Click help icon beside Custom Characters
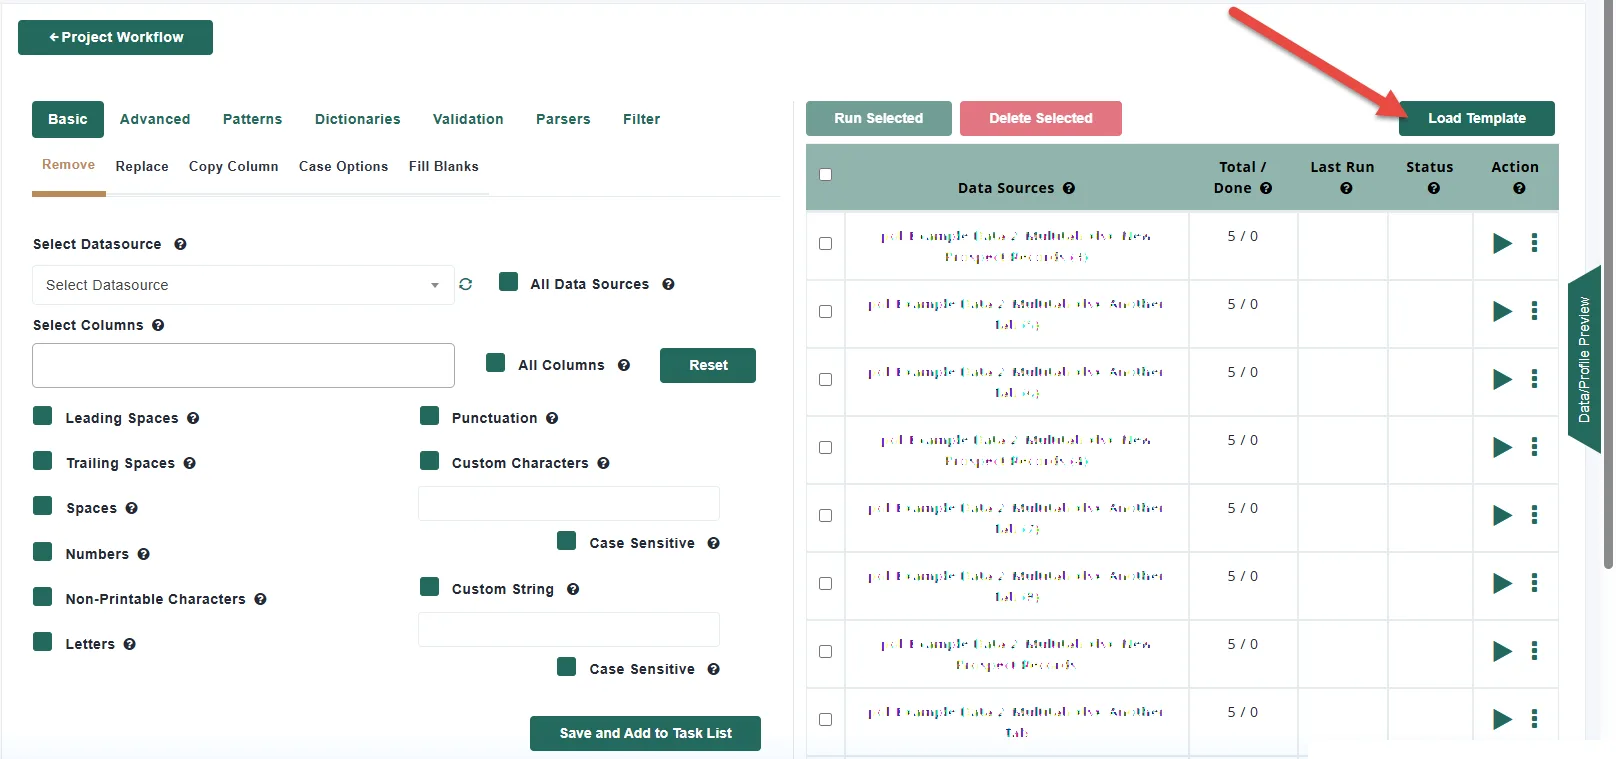Image resolution: width=1616 pixels, height=759 pixels. [604, 463]
